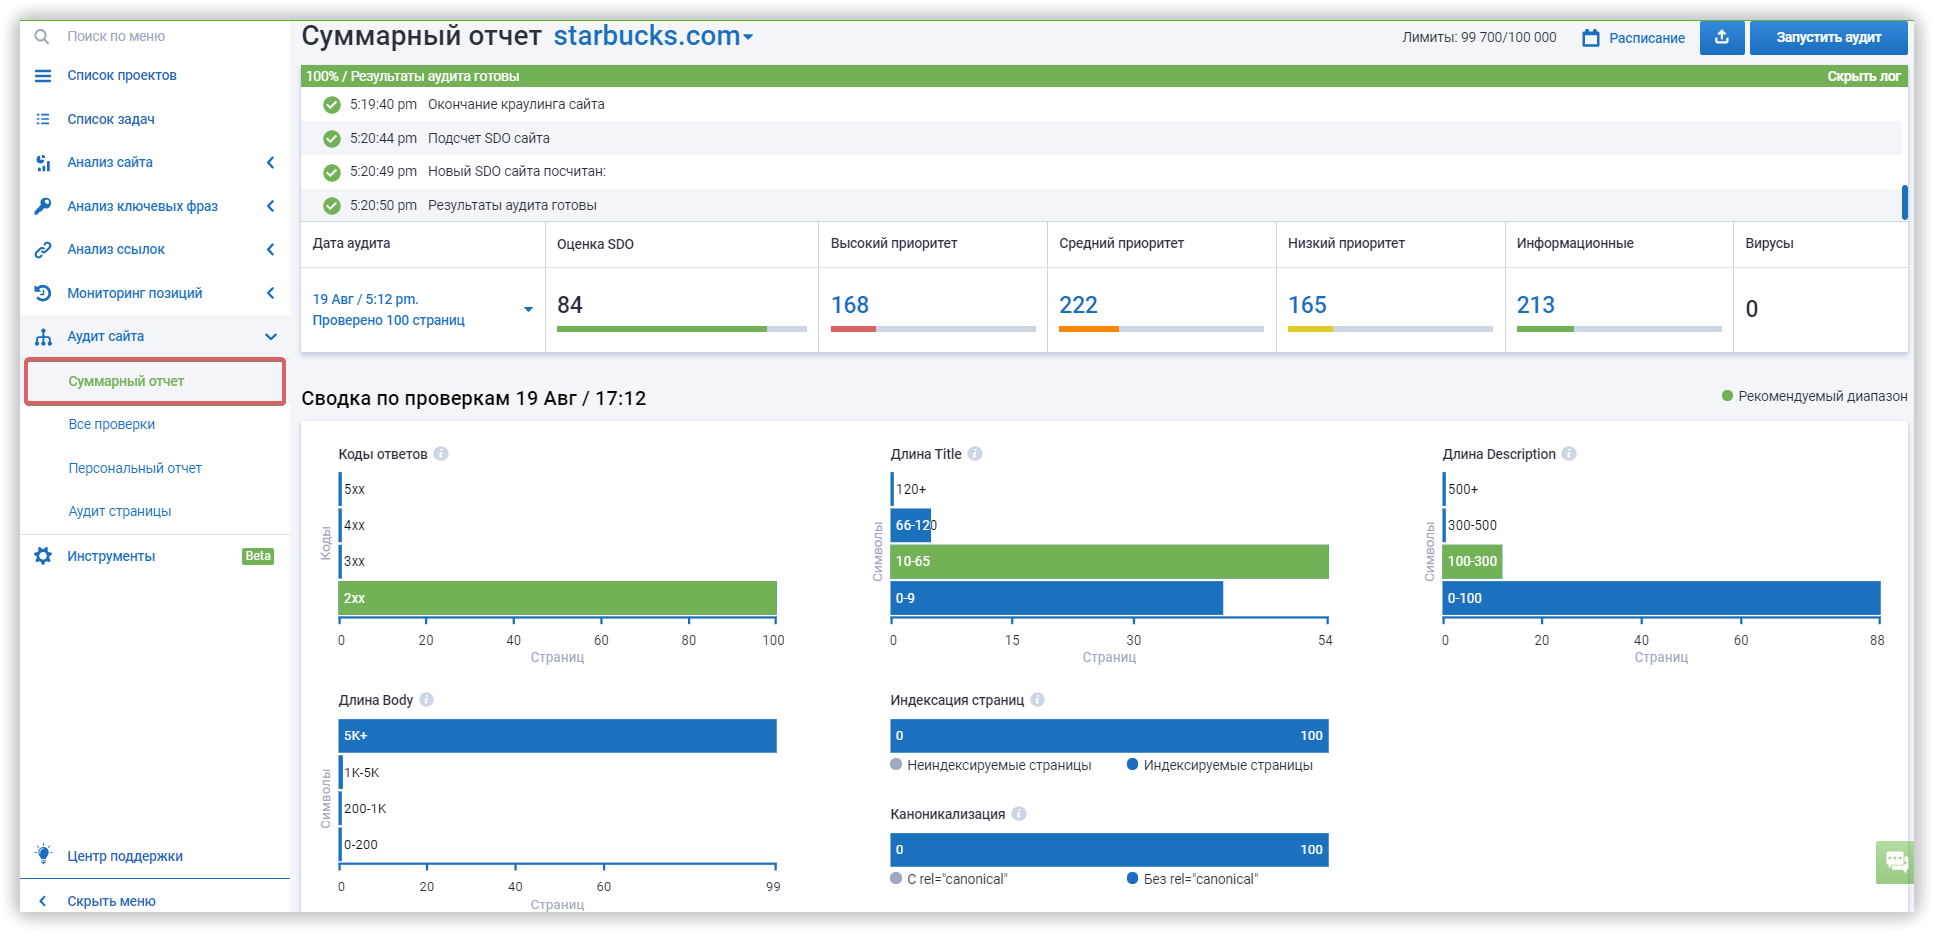Toggle Без rel="canonical" legend item
The height and width of the screenshot is (932, 1934).
(1192, 879)
